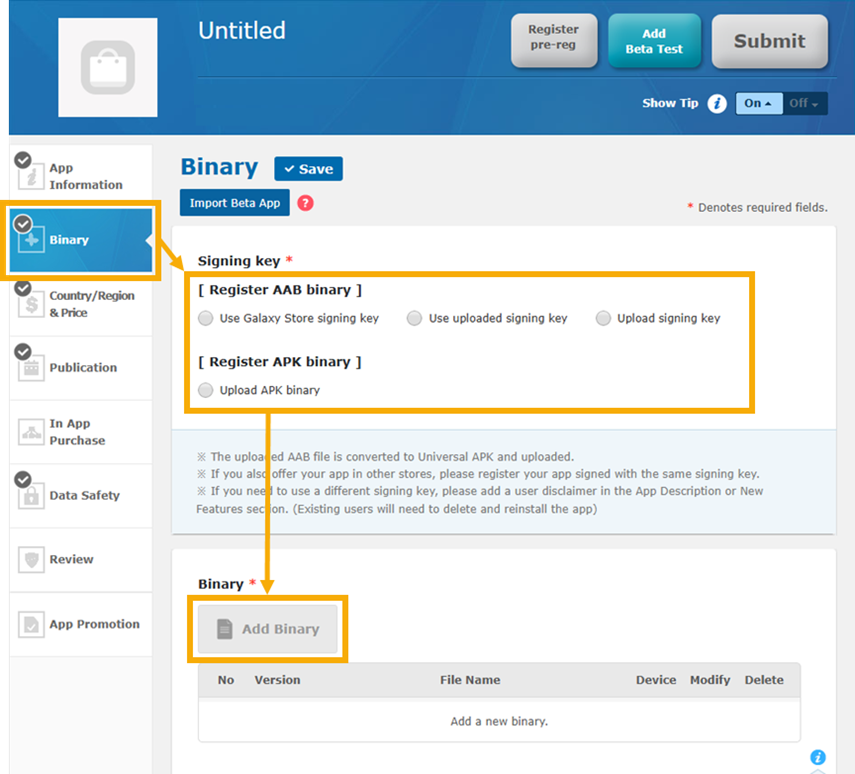Viewport: 855px width, 774px height.
Task: Choose the Upload signing key radio button
Action: (603, 319)
